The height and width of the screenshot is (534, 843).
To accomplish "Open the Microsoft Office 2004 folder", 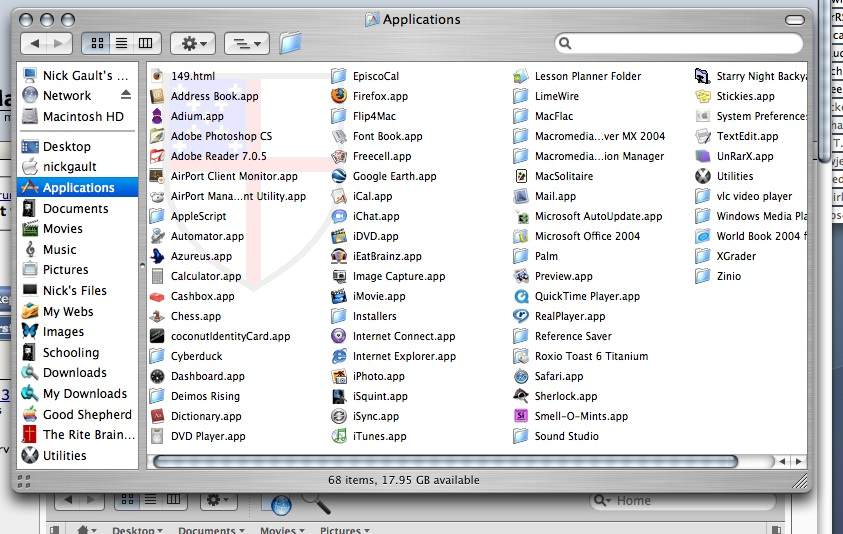I will pos(577,236).
